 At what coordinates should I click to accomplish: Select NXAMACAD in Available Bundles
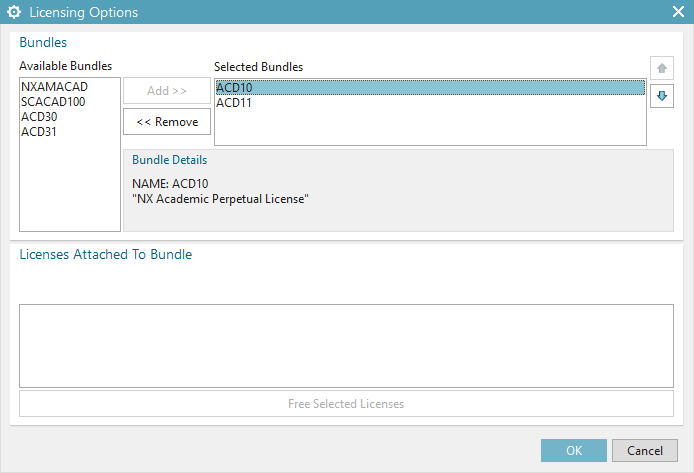pos(47,87)
